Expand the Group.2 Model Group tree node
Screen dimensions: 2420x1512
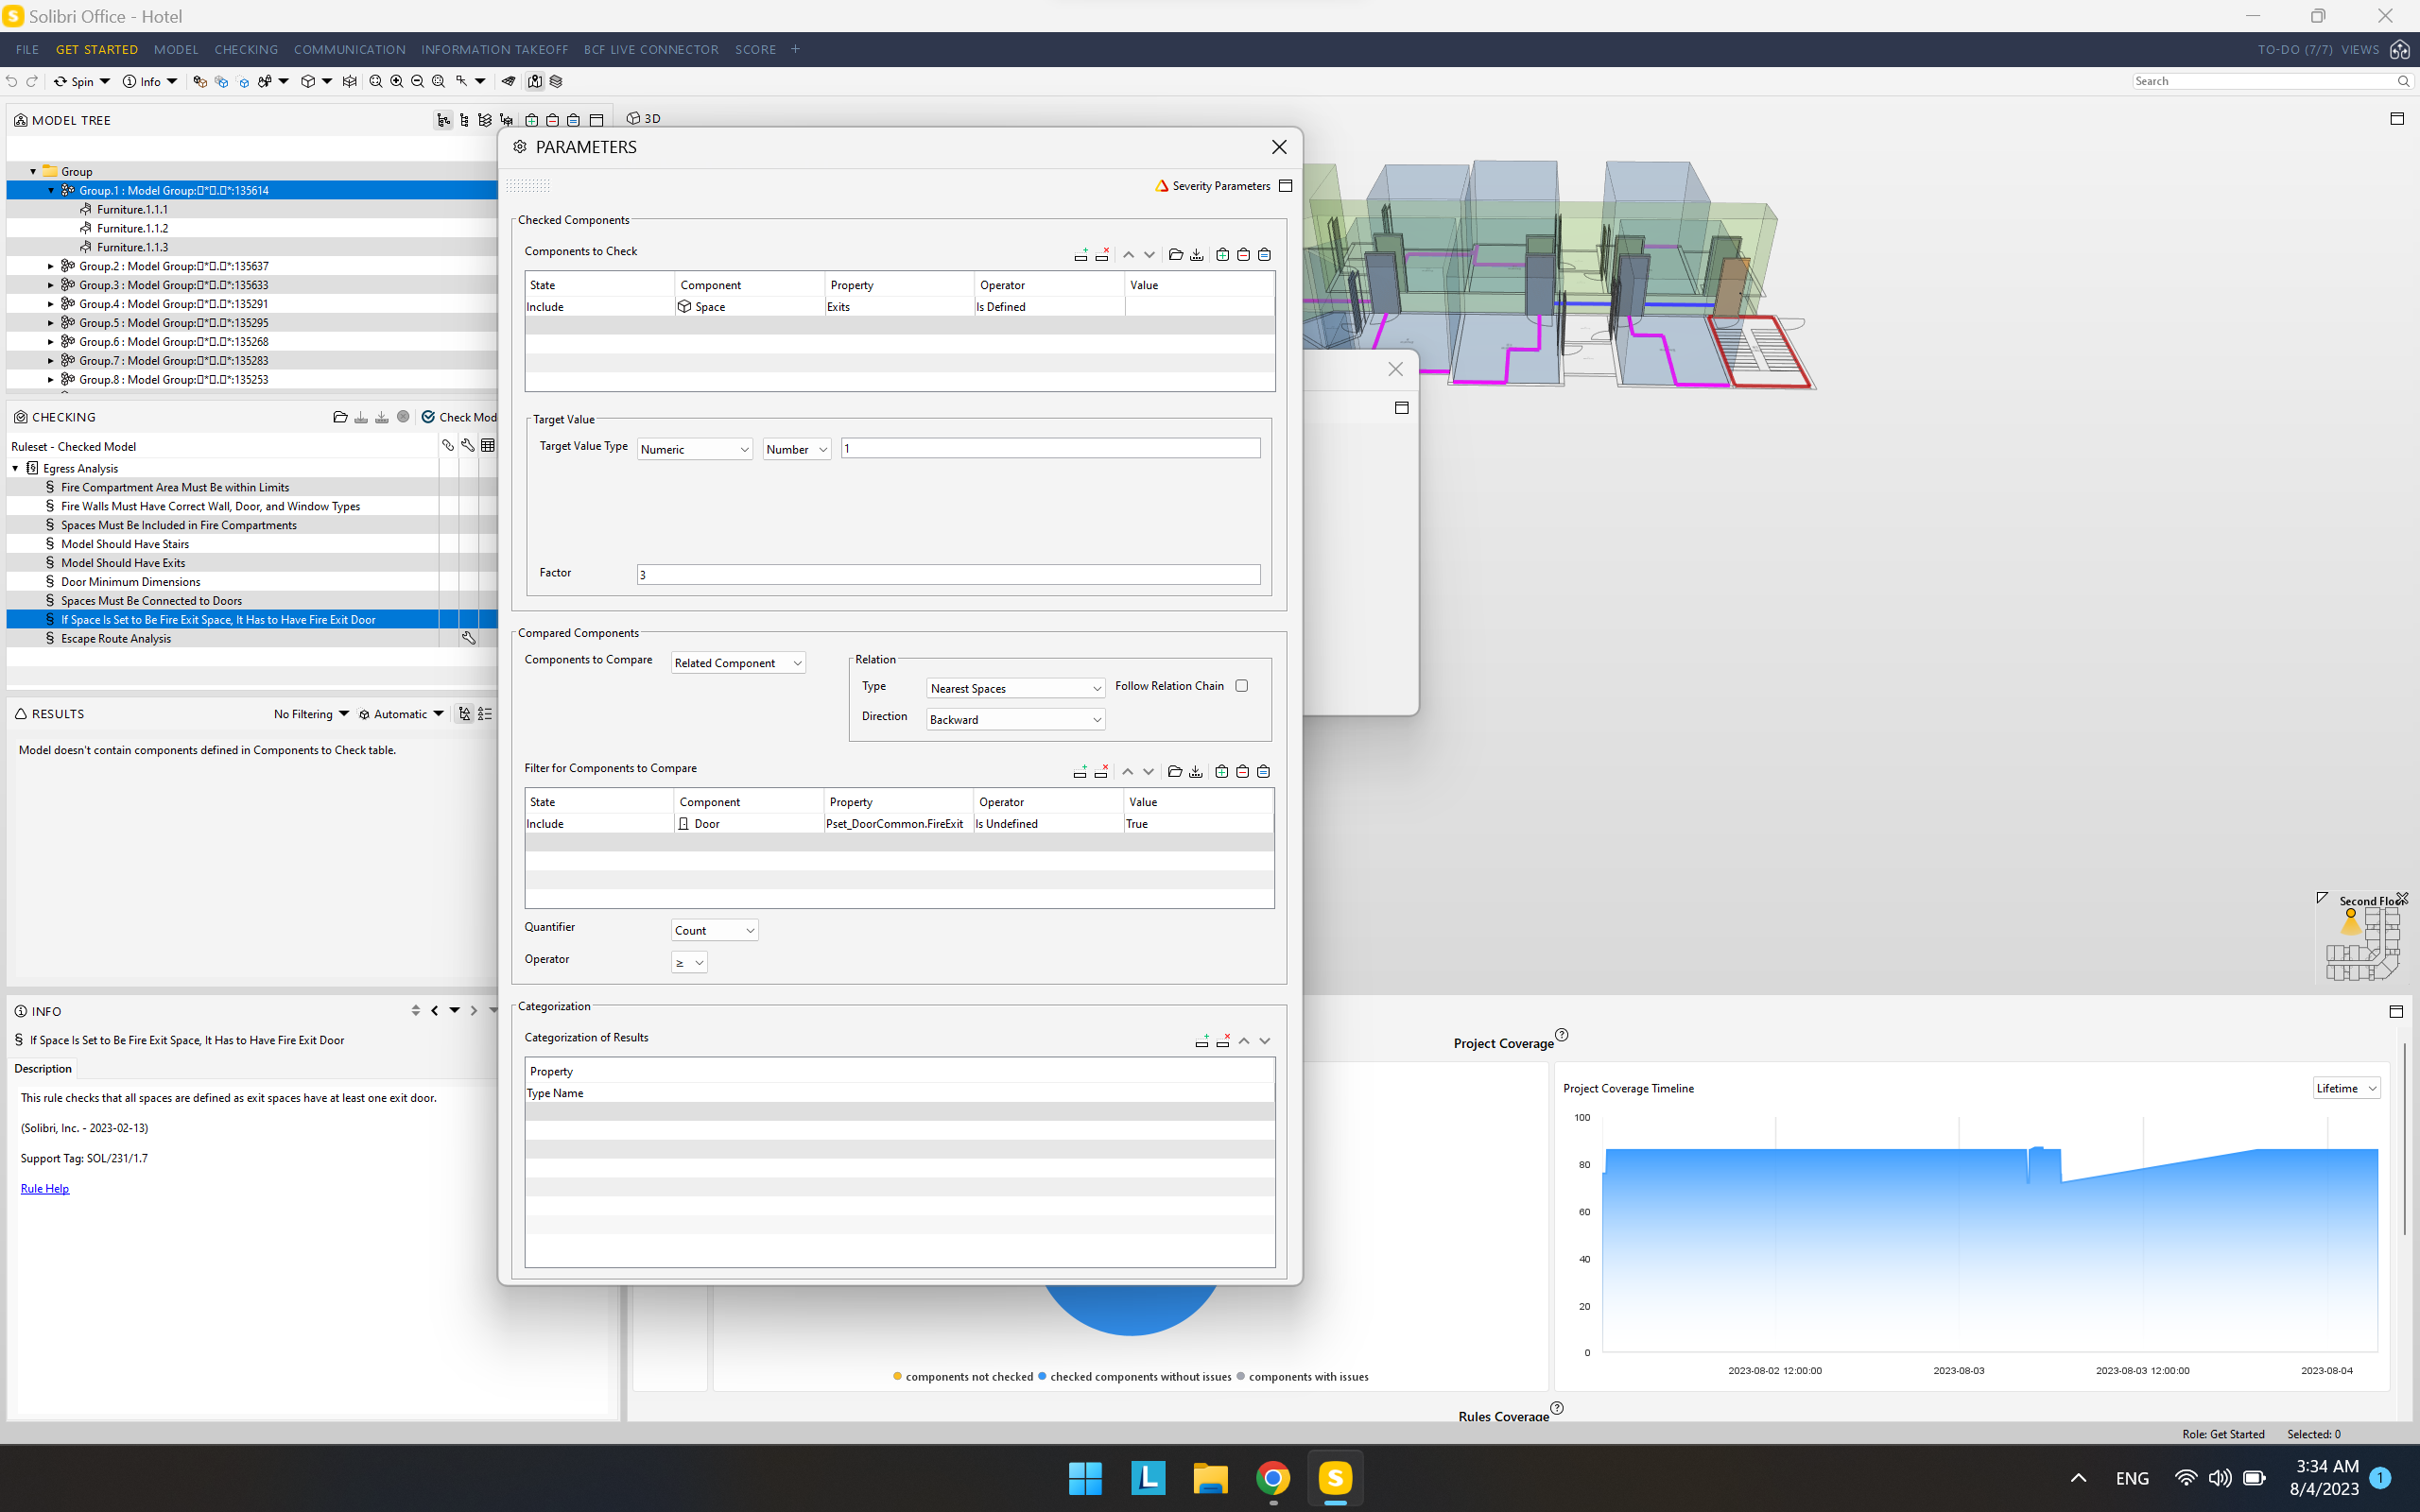pos(51,266)
